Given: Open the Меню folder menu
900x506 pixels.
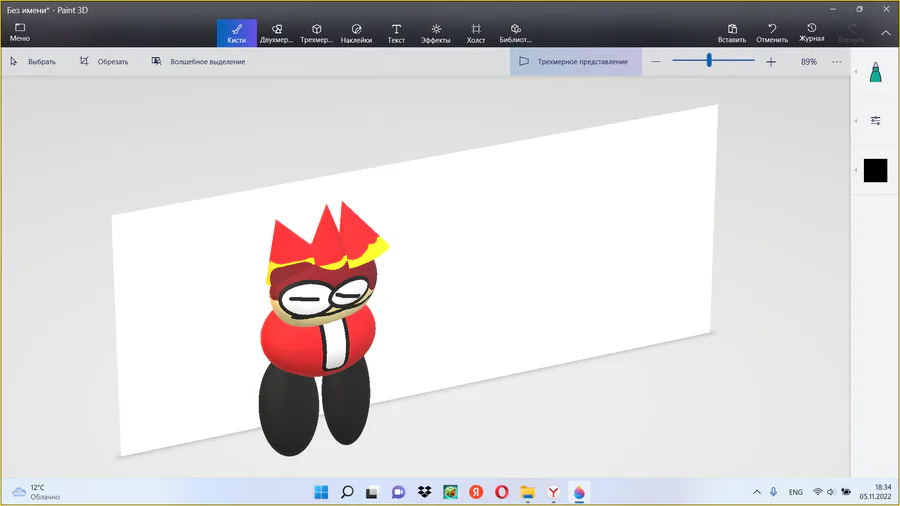Looking at the screenshot, I should [20, 33].
